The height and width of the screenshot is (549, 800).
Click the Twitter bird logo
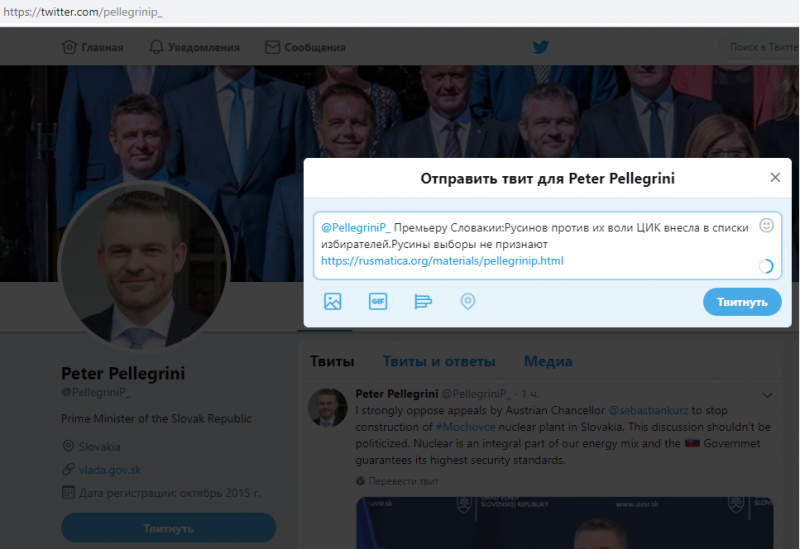541,47
